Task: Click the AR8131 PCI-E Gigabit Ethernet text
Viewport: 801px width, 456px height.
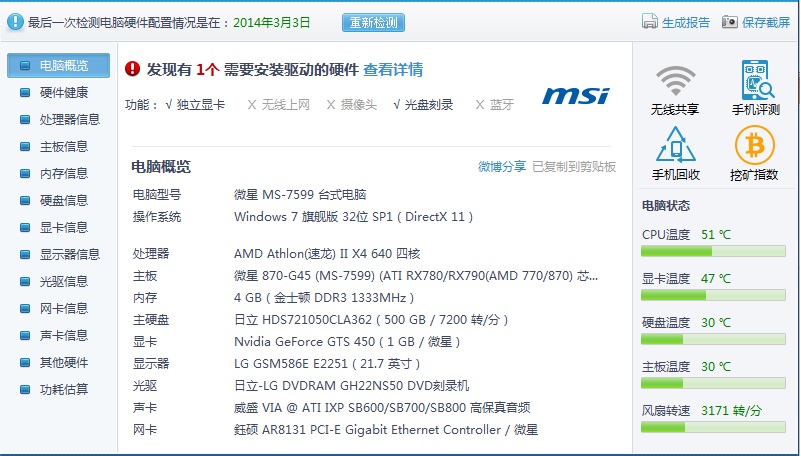Action: 386,429
